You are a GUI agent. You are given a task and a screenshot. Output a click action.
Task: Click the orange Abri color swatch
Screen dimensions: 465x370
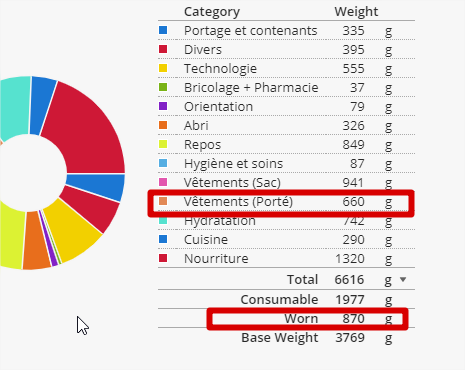click(163, 125)
